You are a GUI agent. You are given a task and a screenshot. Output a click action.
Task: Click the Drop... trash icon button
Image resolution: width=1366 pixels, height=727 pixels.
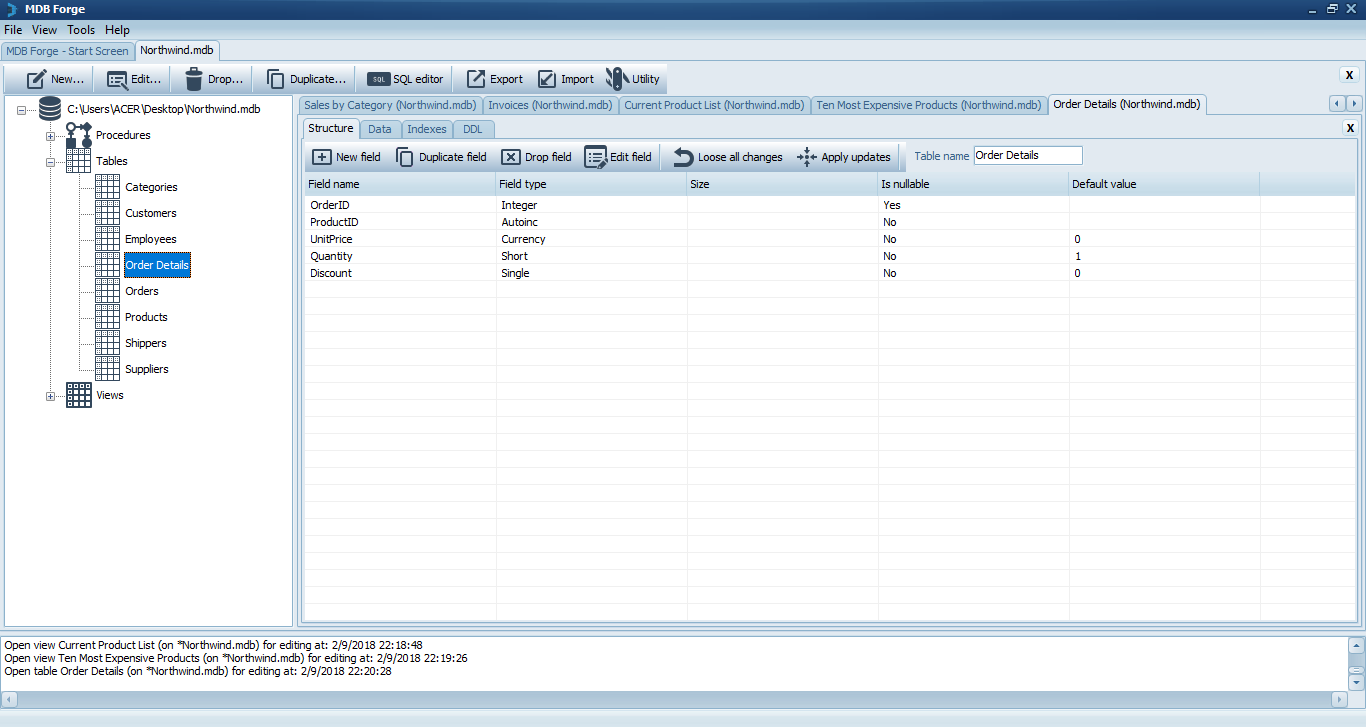pos(213,79)
